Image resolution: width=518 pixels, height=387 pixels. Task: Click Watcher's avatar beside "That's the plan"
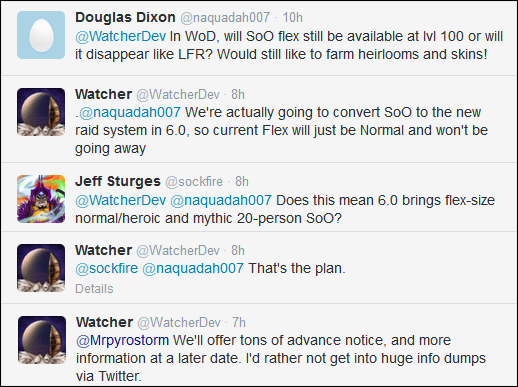pyautogui.click(x=41, y=268)
